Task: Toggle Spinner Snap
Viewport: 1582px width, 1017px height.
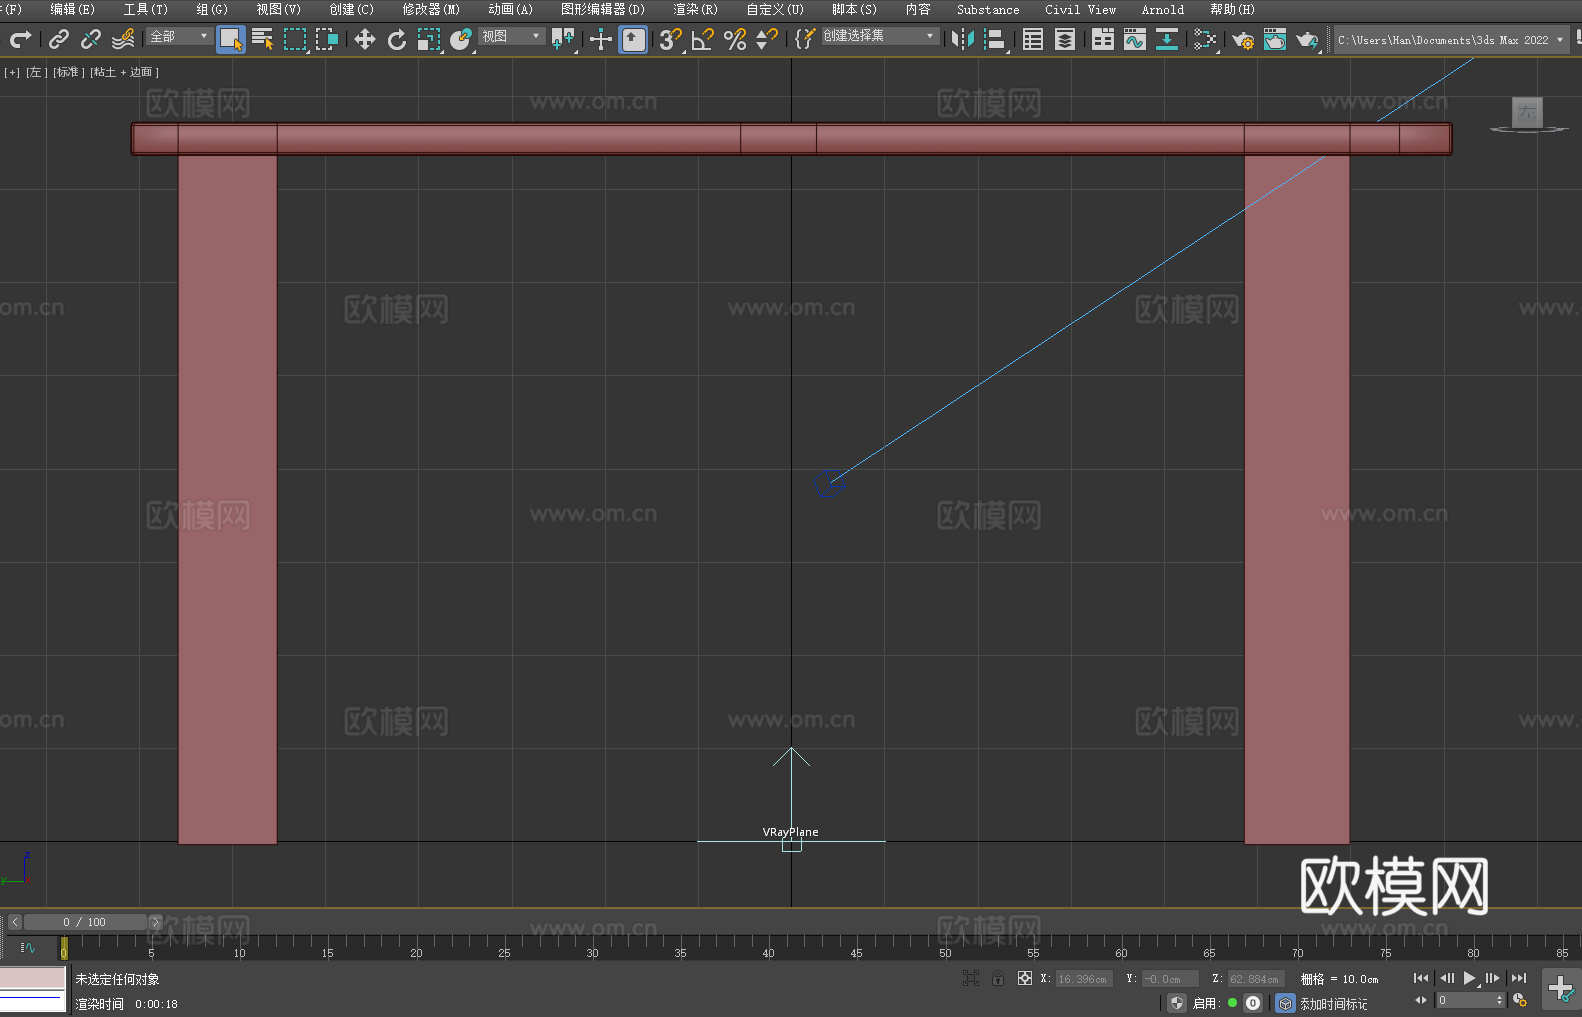Action: [x=767, y=39]
